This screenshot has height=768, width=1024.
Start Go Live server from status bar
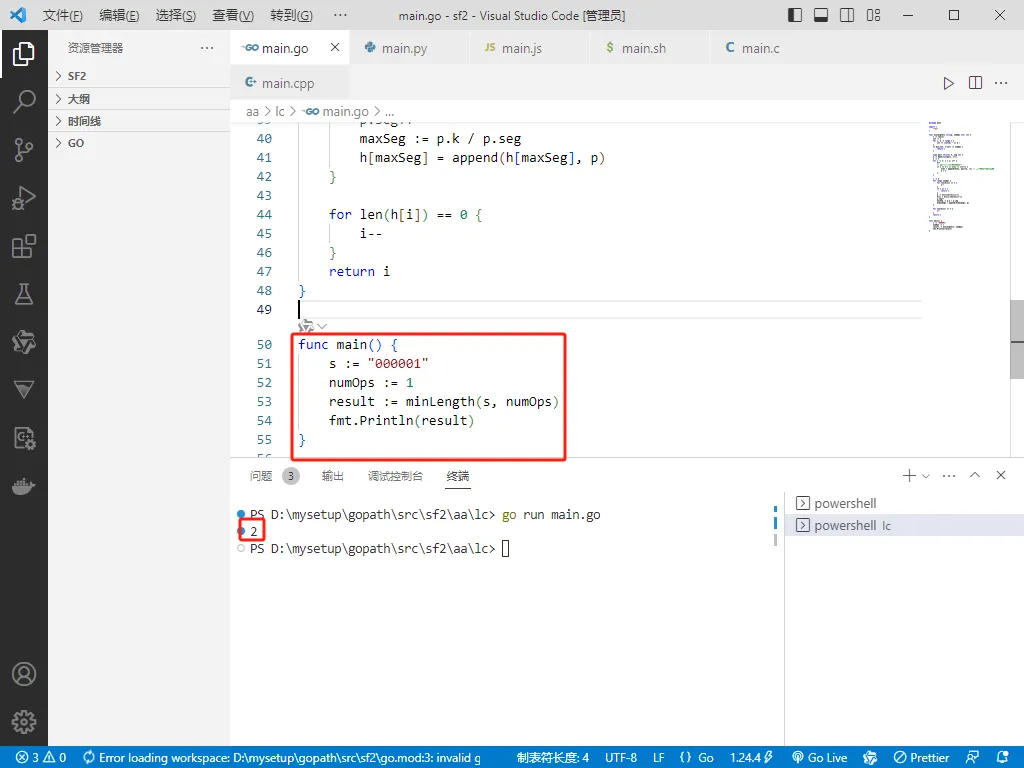pyautogui.click(x=820, y=758)
